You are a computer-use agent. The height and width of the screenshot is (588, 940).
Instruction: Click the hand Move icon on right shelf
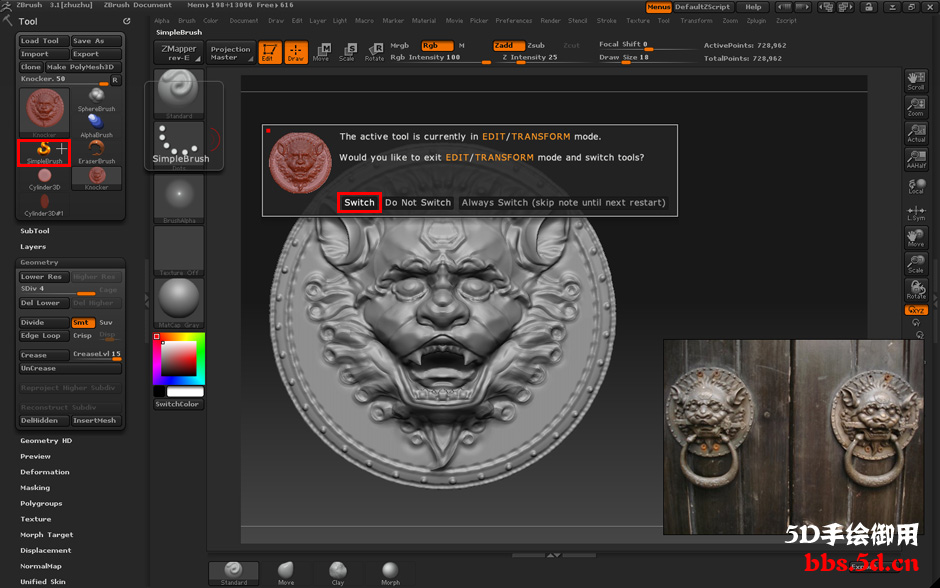tap(916, 238)
